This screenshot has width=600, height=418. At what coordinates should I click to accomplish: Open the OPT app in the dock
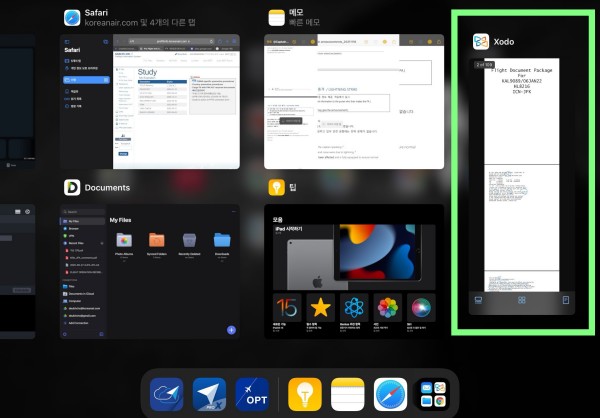pos(252,394)
